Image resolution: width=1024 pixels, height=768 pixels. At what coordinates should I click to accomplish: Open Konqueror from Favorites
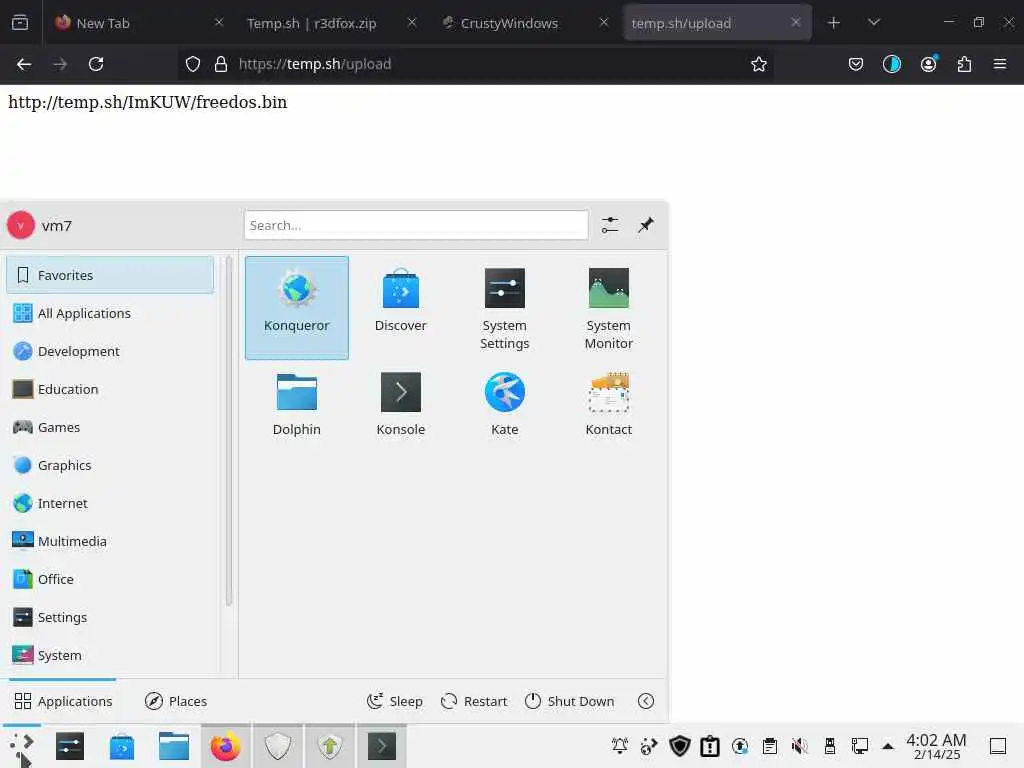coord(296,308)
